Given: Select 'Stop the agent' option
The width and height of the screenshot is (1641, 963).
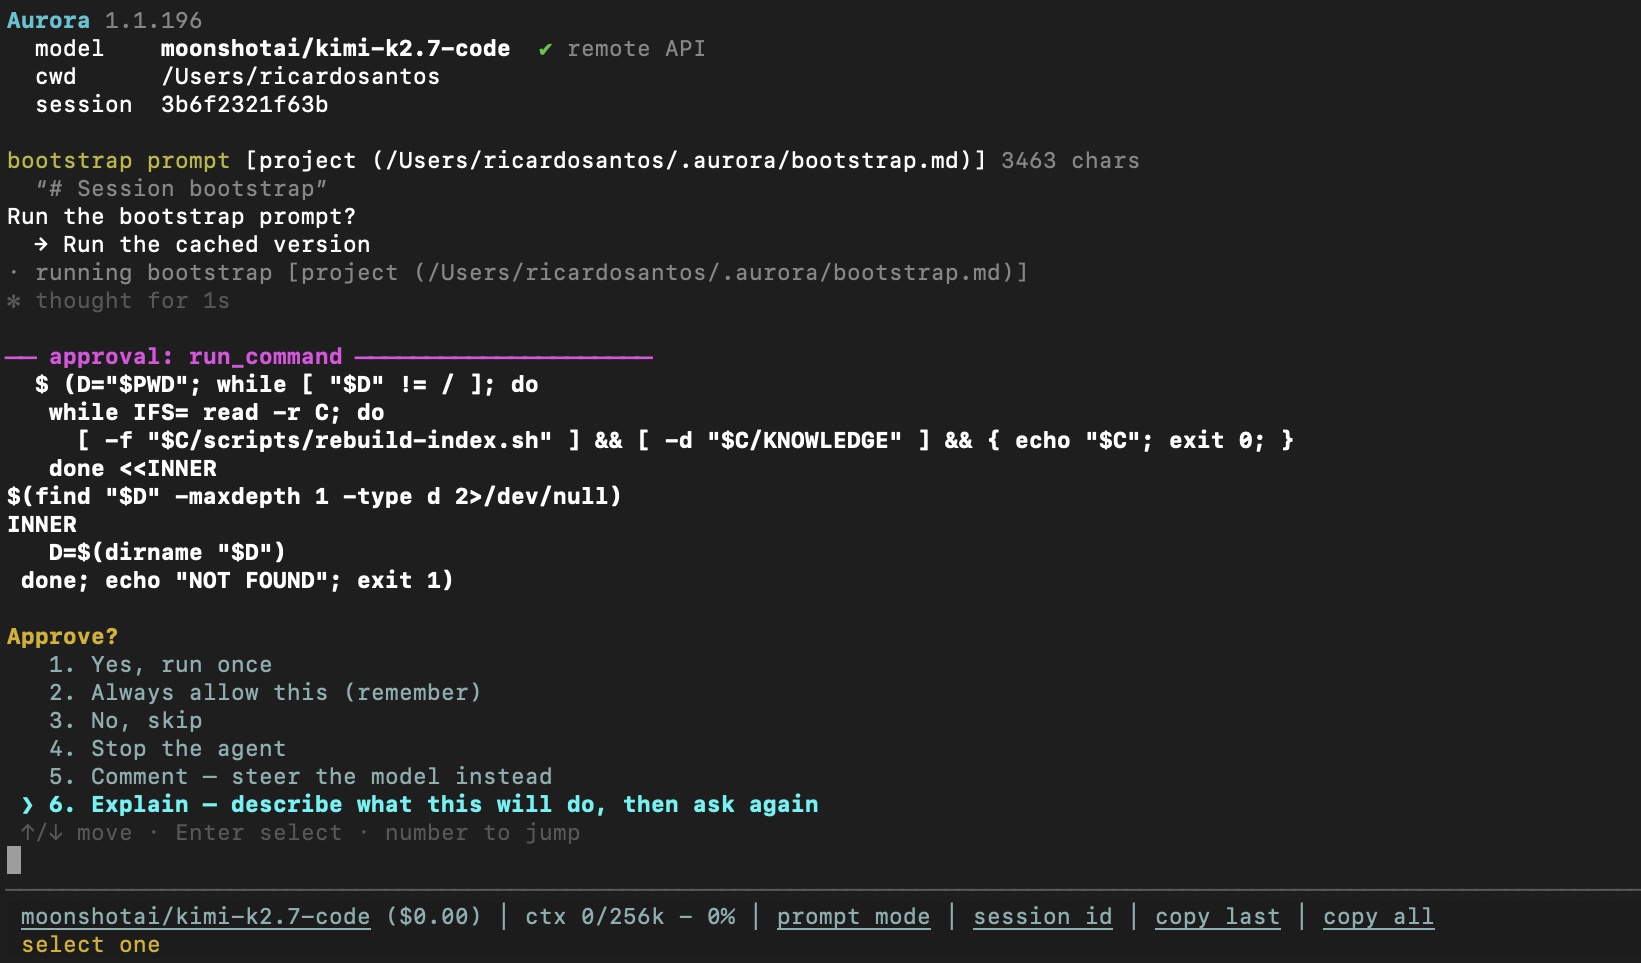Looking at the screenshot, I should [167, 749].
